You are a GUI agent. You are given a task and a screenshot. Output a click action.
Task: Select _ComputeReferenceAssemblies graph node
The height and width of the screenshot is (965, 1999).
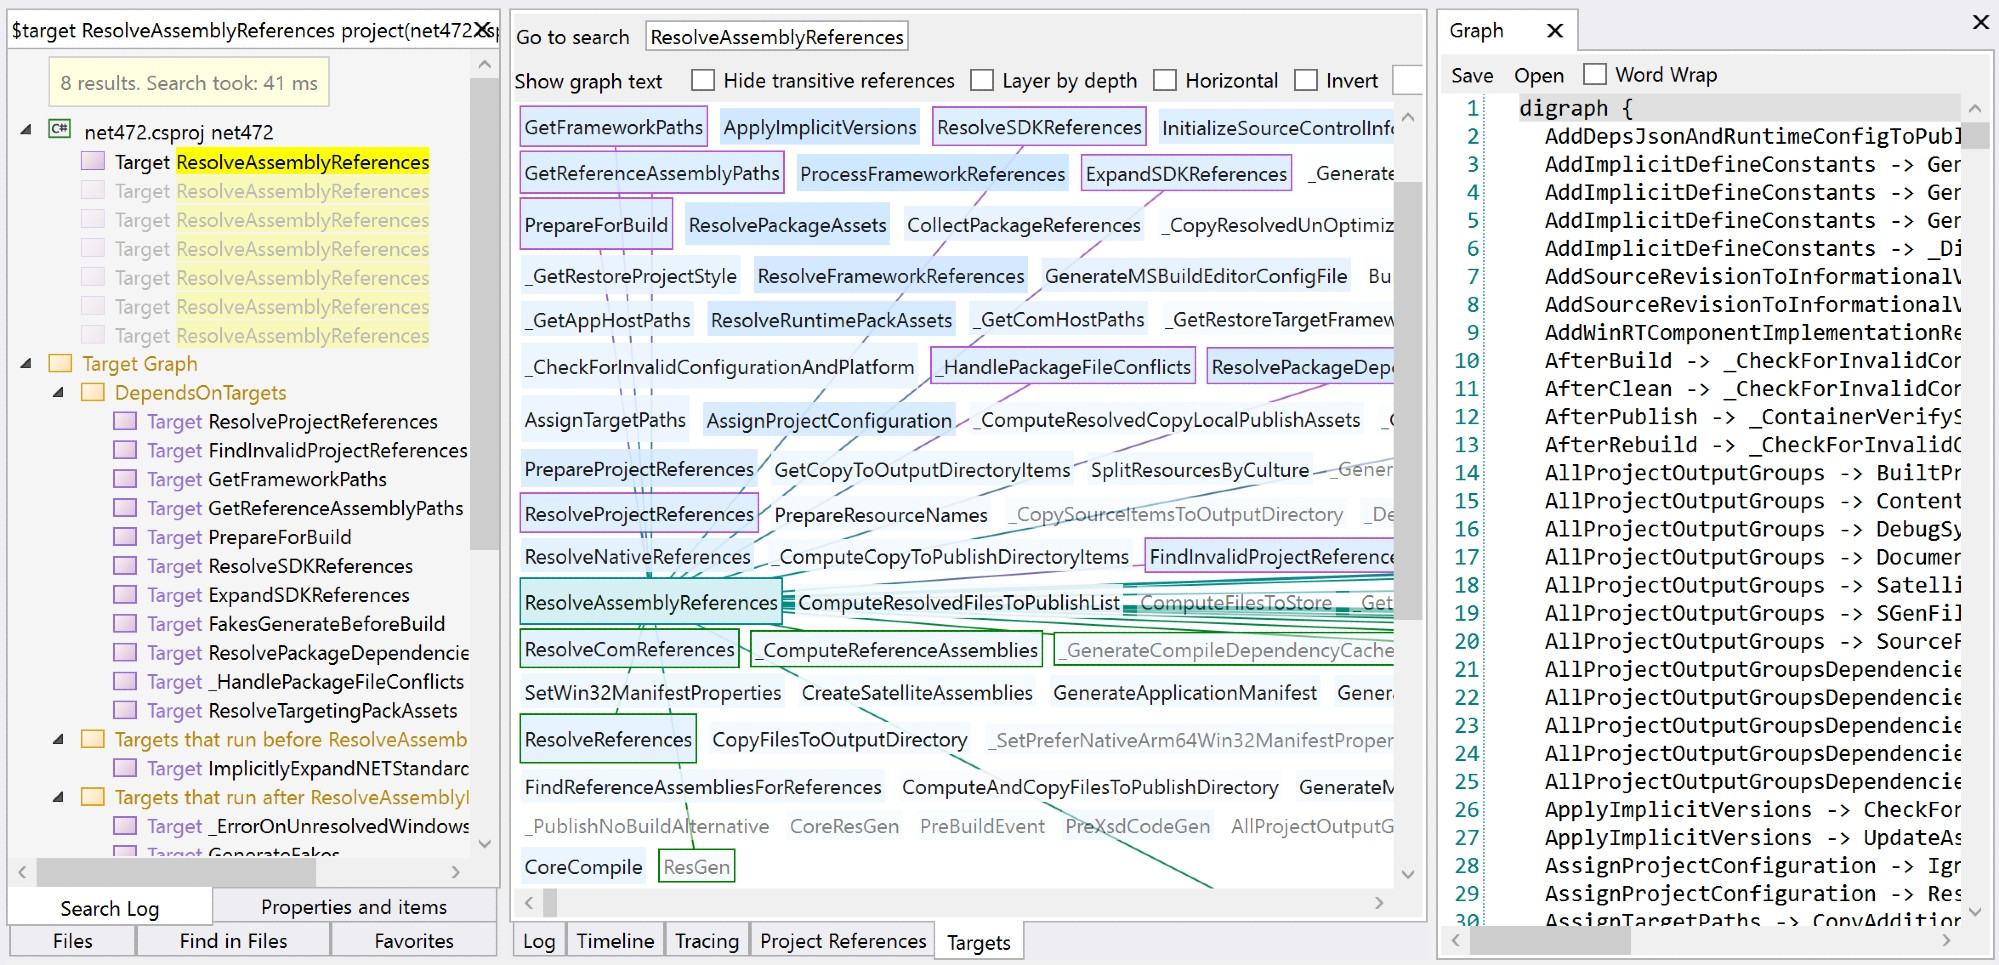(897, 650)
